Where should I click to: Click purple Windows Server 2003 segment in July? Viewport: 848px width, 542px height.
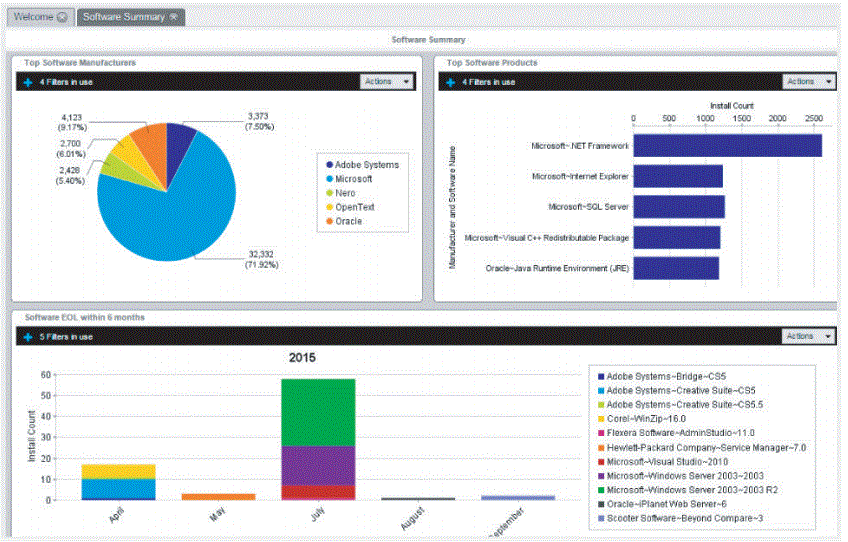(319, 466)
